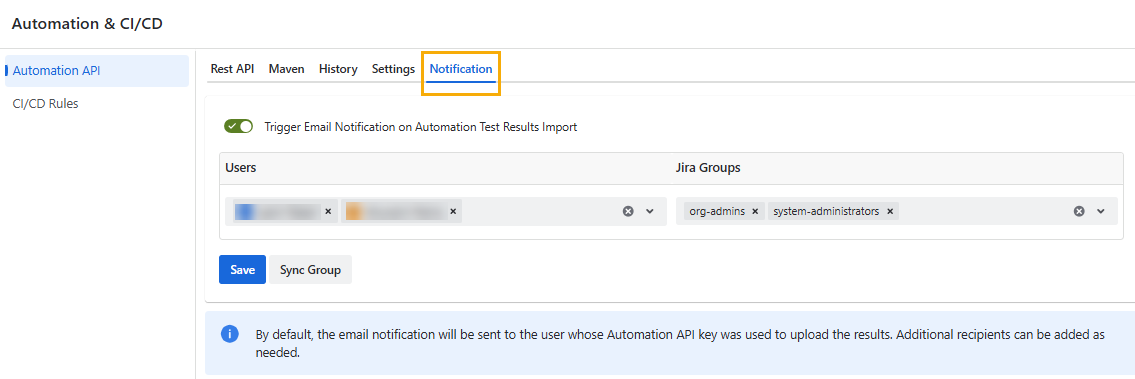
Task: Open Automation API in sidebar
Action: [97, 71]
